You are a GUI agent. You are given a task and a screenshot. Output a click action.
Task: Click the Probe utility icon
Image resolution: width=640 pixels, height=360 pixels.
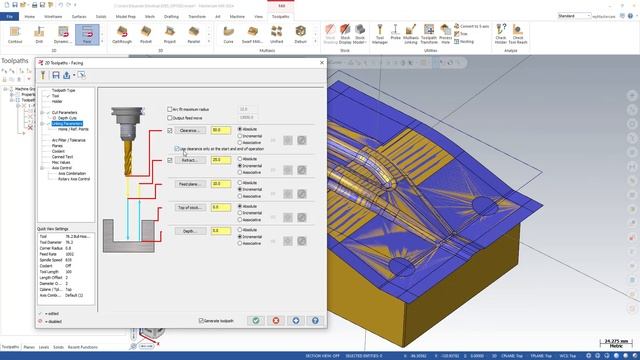(395, 33)
